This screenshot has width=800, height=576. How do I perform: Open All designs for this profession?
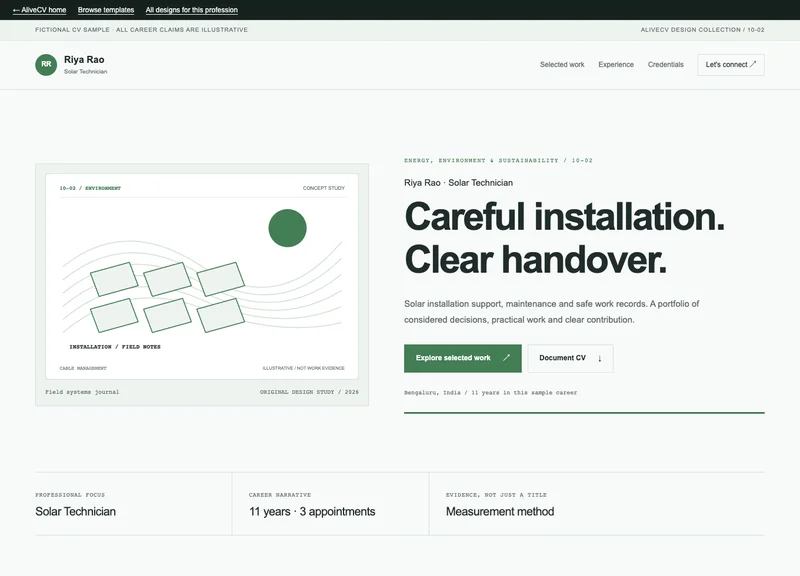[x=191, y=10]
